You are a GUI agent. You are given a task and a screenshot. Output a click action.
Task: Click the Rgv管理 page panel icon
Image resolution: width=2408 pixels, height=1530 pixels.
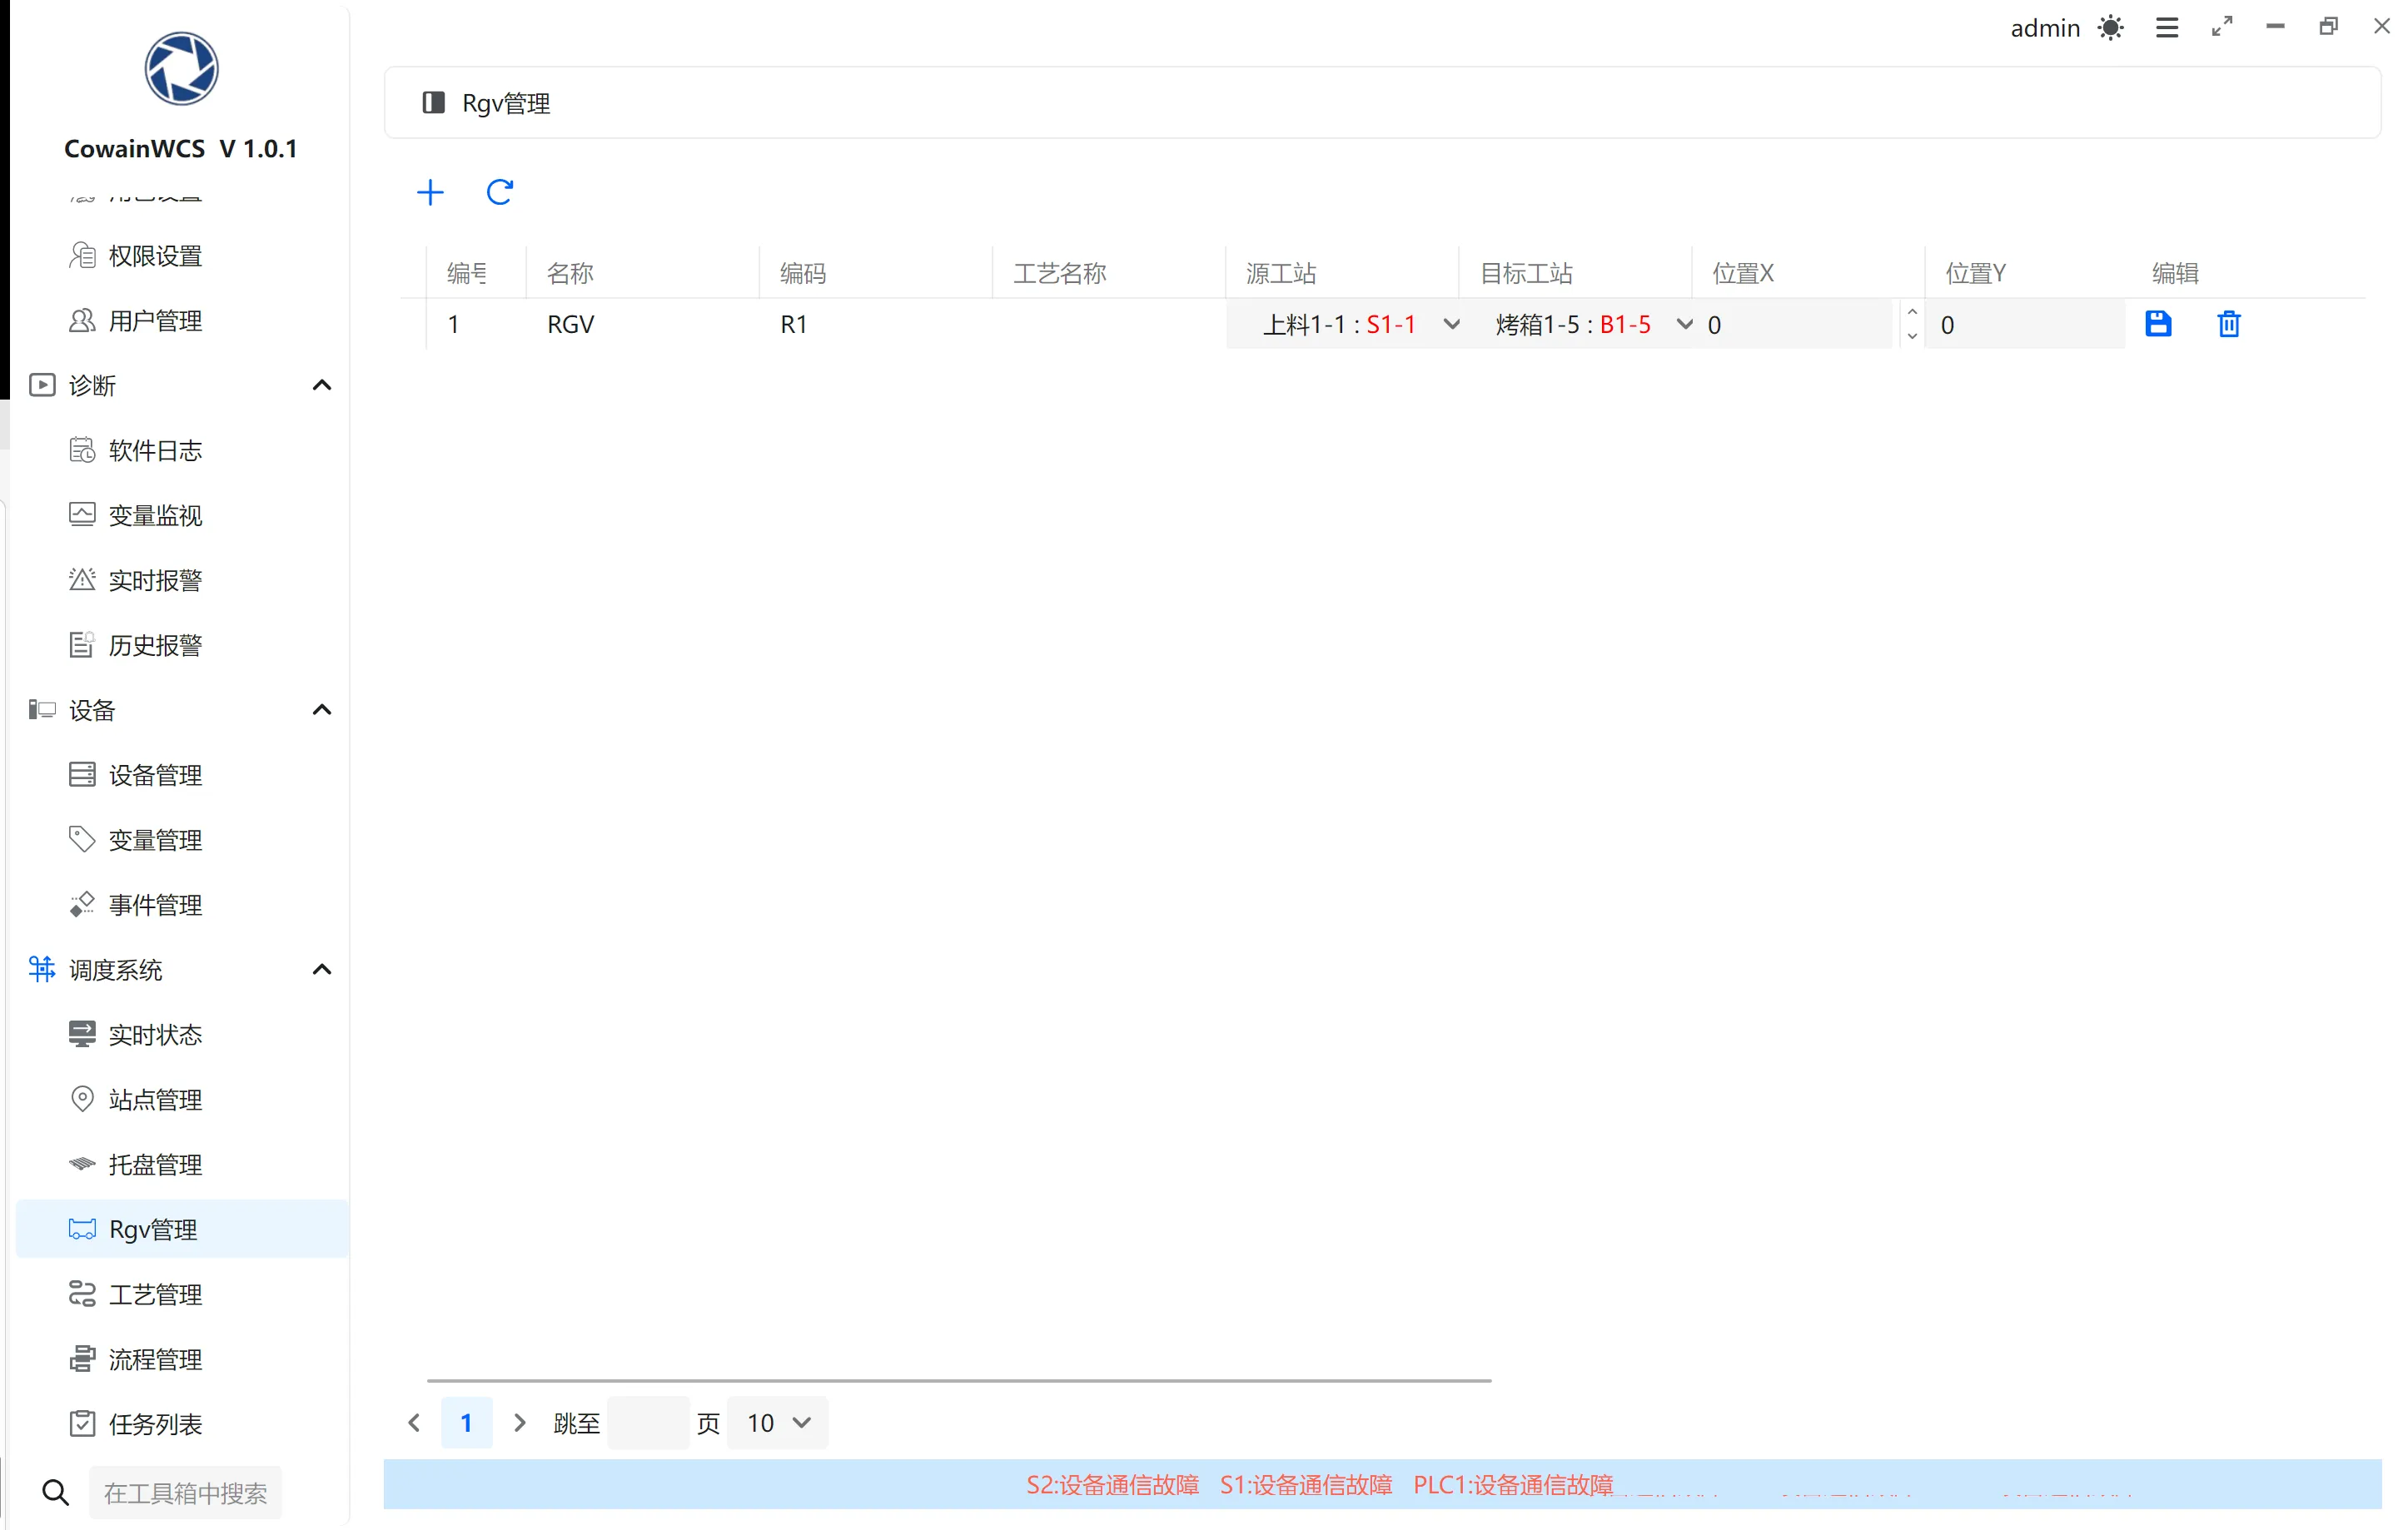[433, 103]
